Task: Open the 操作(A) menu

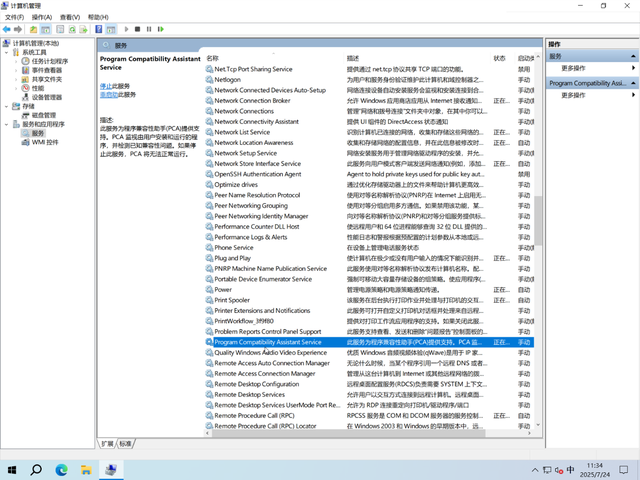Action: (42, 17)
